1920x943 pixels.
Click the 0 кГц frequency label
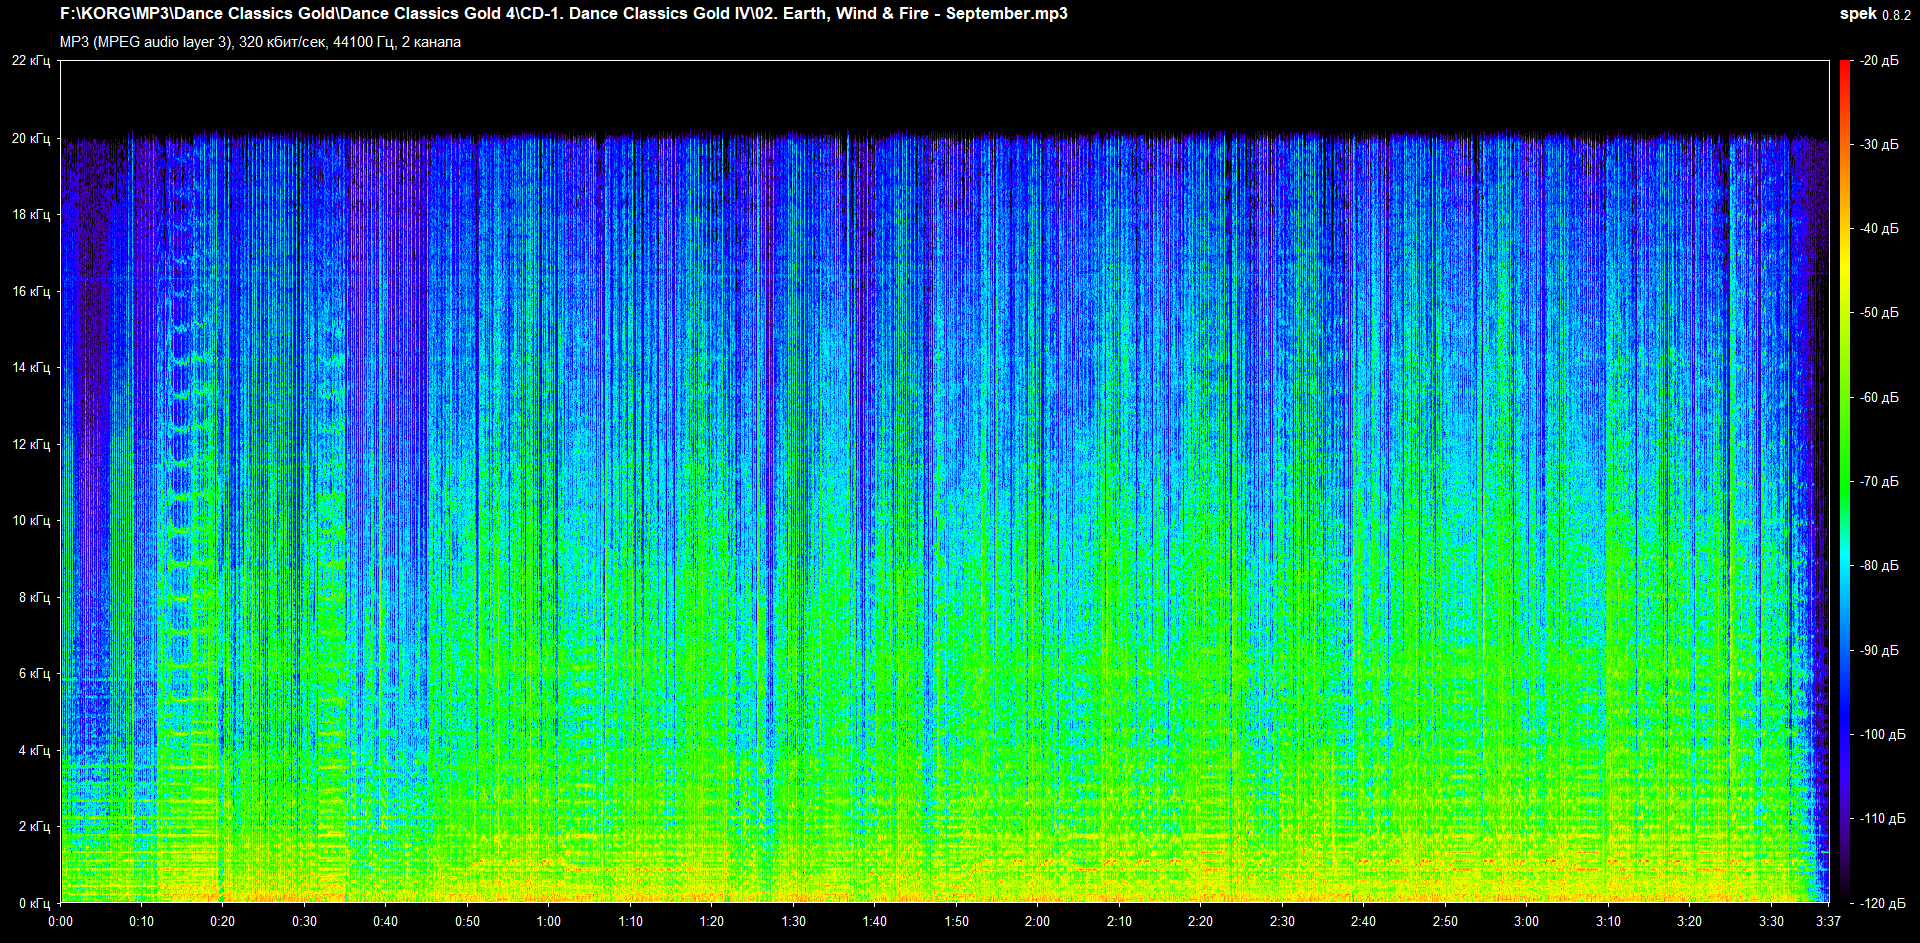pos(34,903)
